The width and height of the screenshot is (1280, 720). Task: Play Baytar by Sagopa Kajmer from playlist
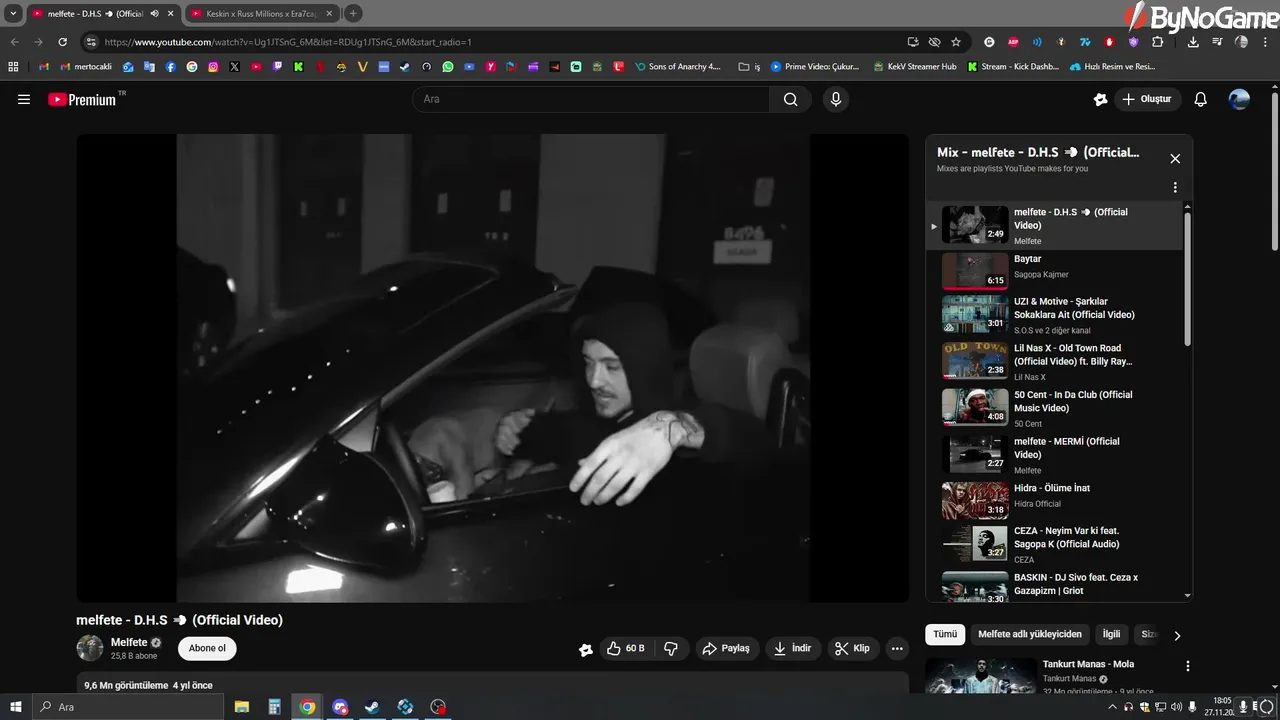[1055, 270]
